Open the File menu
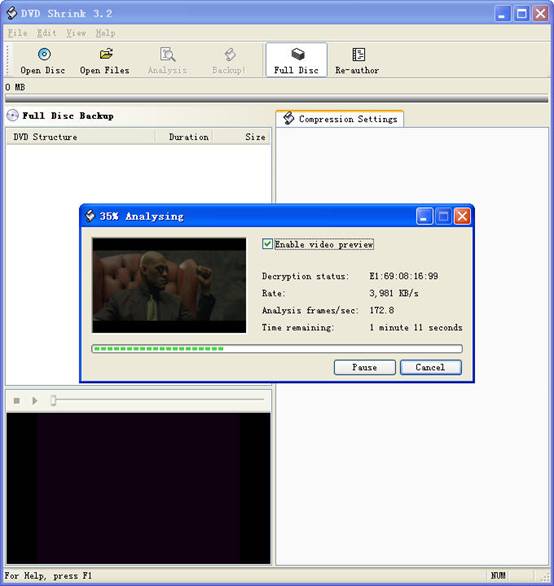Screen dimensions: 554x586 pyautogui.click(x=18, y=33)
